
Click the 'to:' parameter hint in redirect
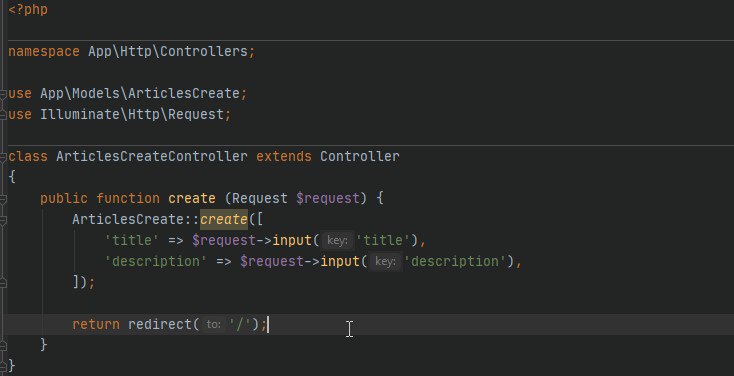click(213, 324)
